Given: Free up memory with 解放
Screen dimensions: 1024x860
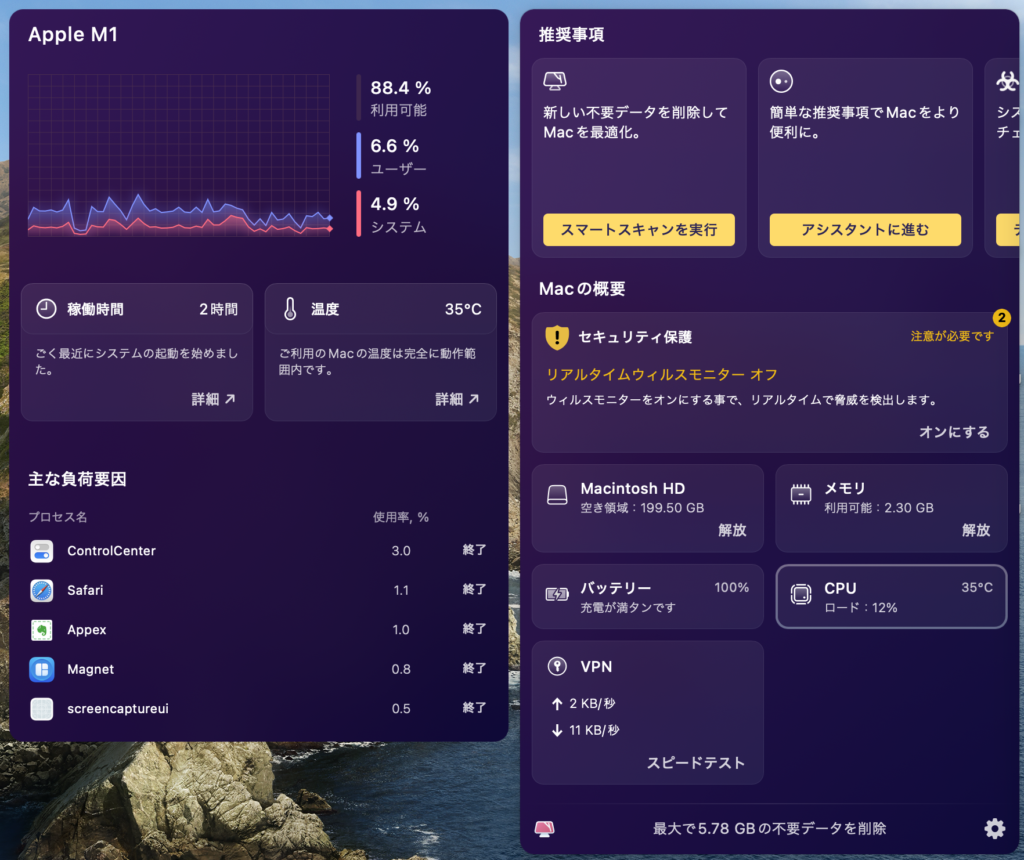Looking at the screenshot, I should point(976,530).
